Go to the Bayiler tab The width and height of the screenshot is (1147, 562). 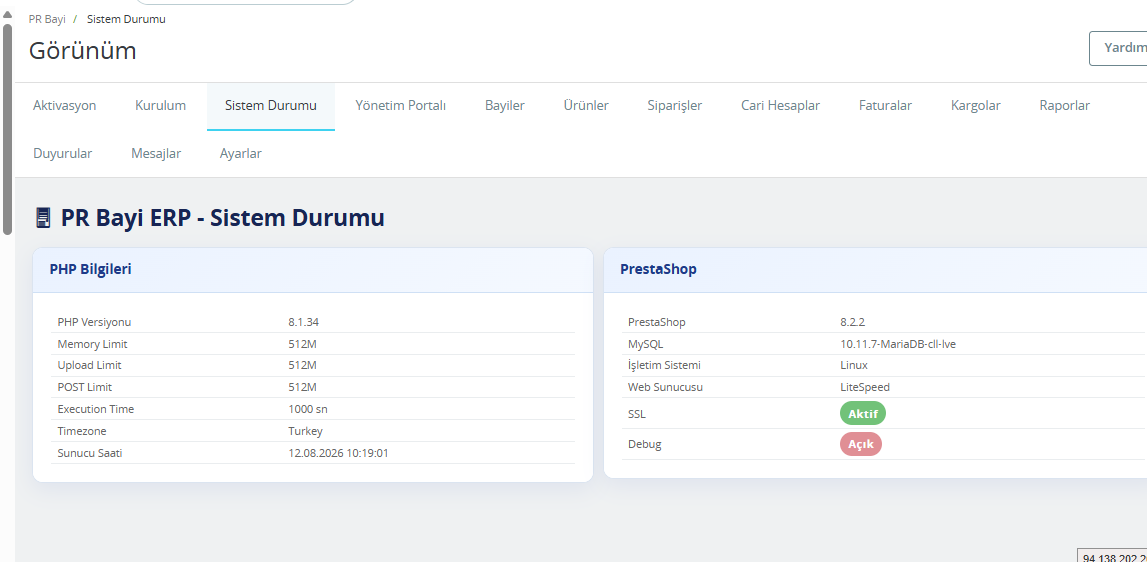[x=505, y=105]
